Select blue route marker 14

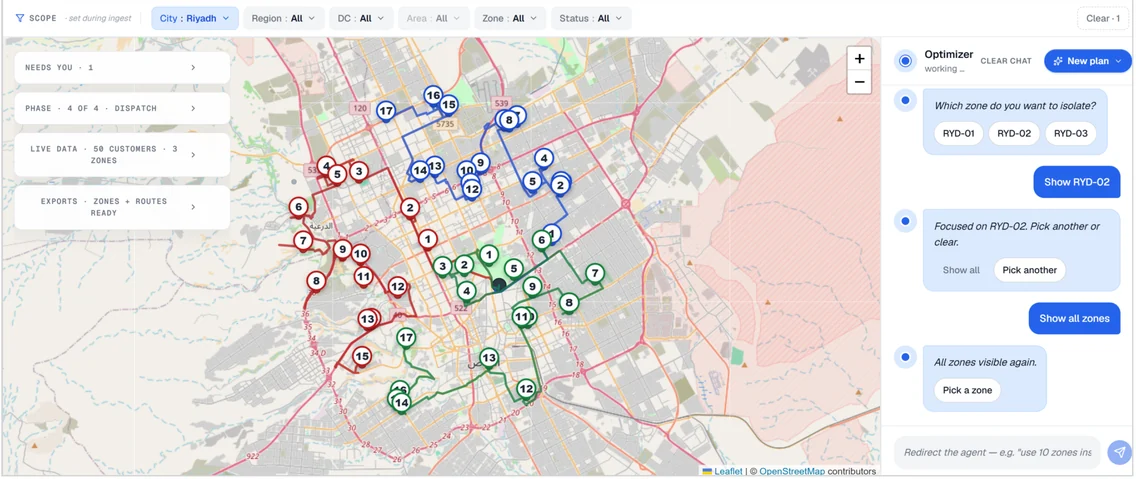(419, 170)
